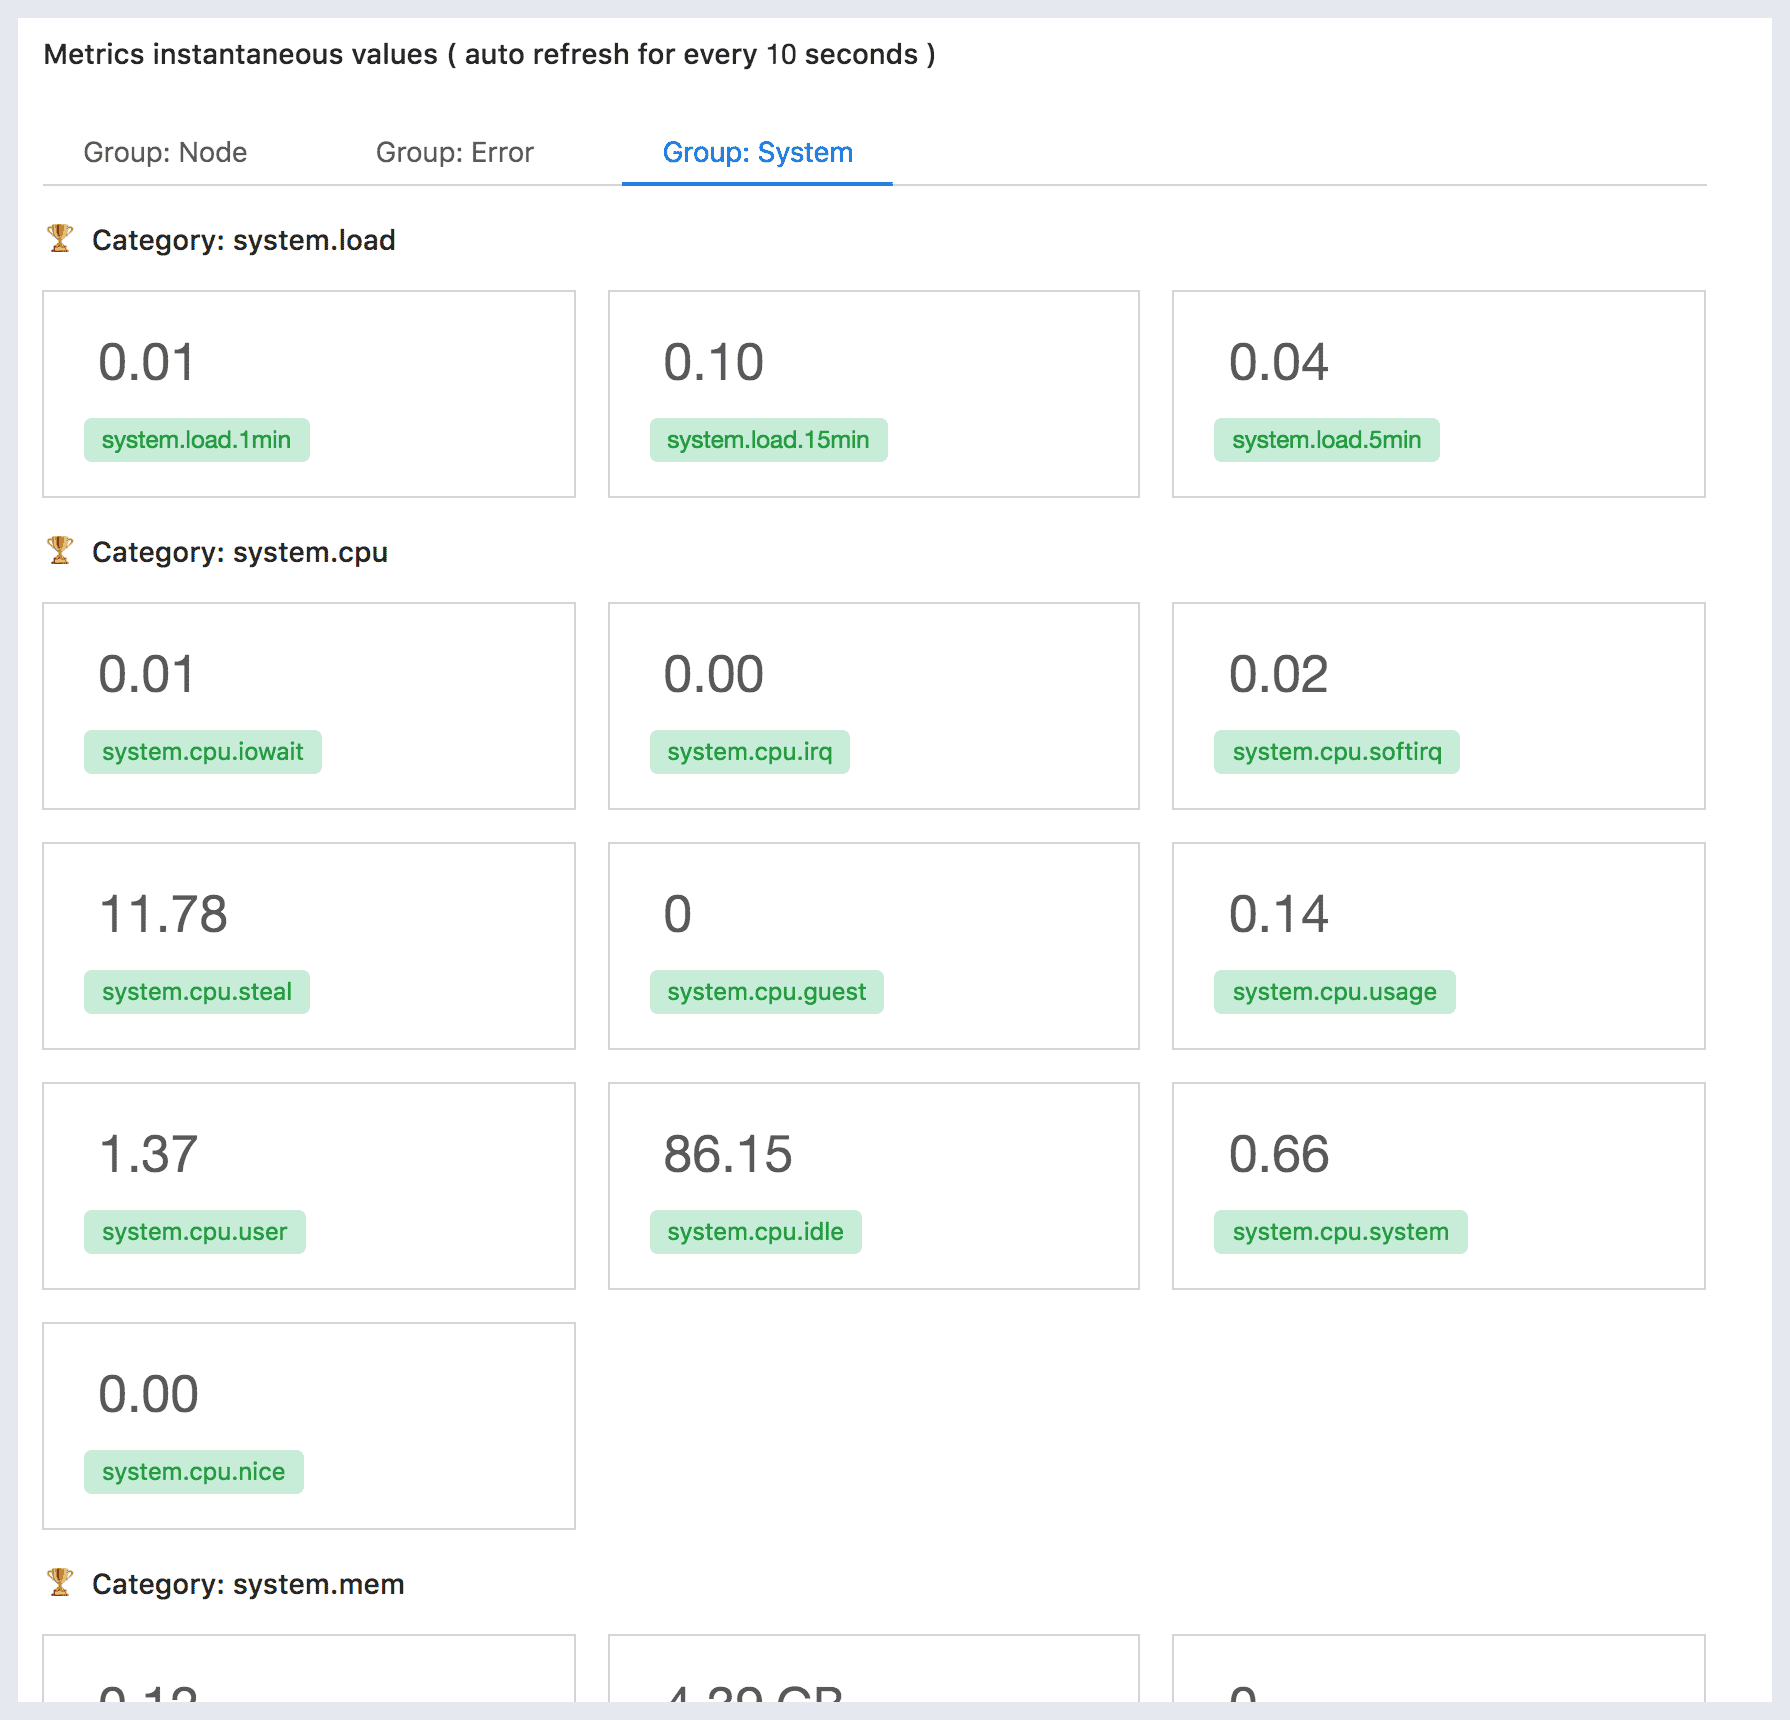1790x1720 pixels.
Task: Click the system.cpu.nice tag
Action: pyautogui.click(x=193, y=1472)
